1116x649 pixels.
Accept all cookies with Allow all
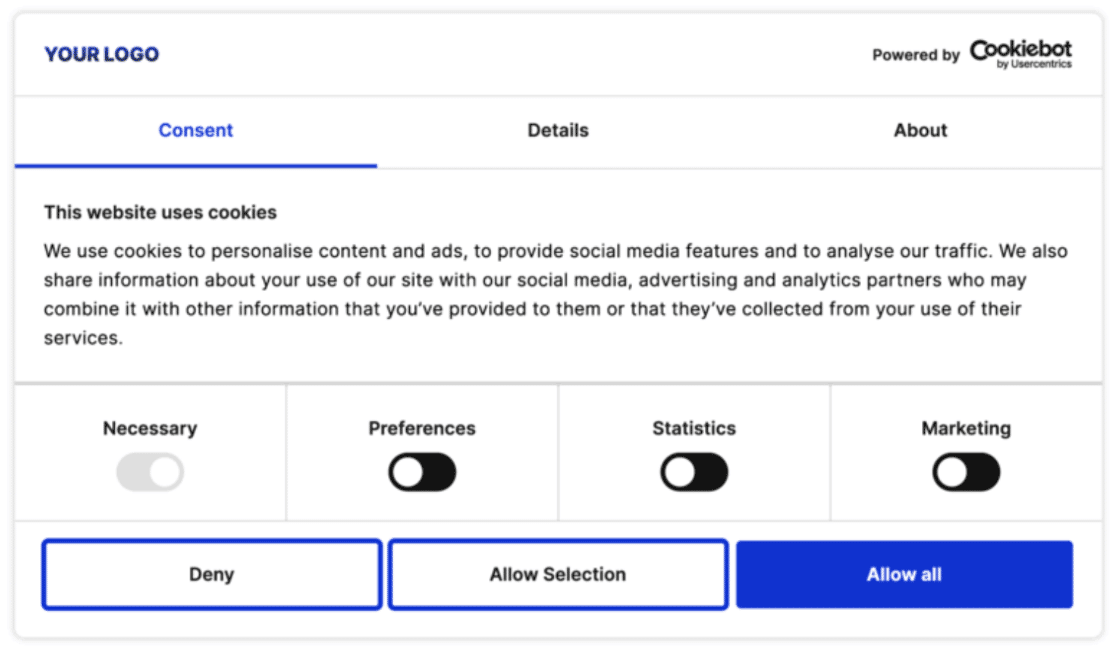point(904,574)
